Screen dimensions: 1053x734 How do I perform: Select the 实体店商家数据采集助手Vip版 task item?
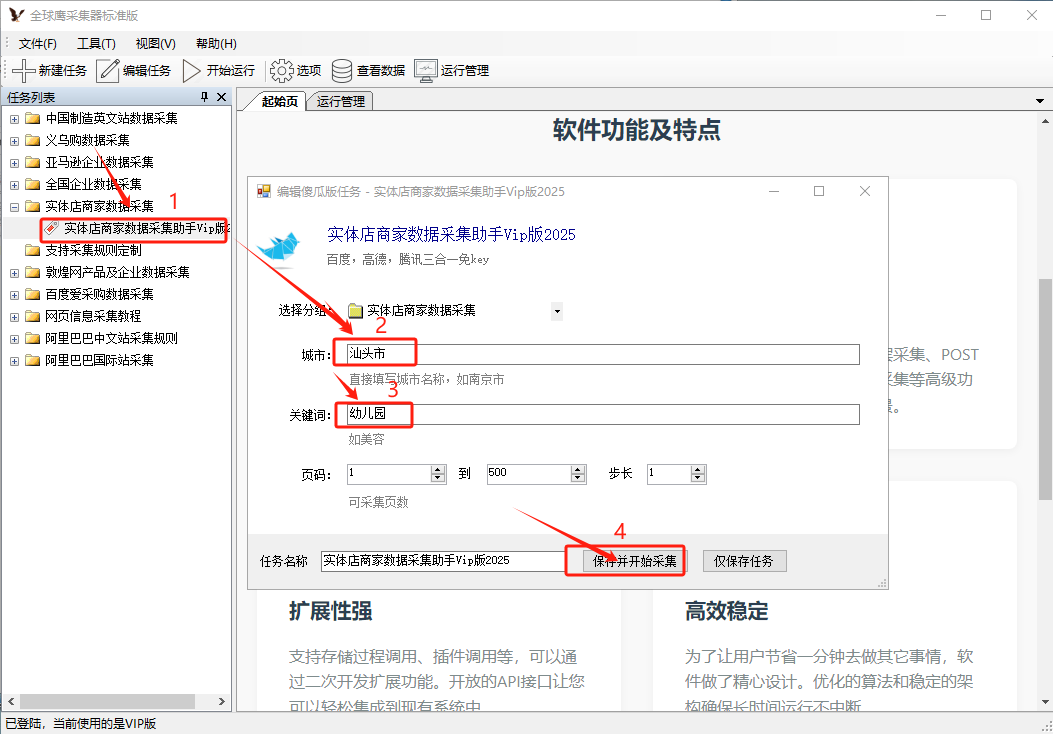click(x=145, y=229)
